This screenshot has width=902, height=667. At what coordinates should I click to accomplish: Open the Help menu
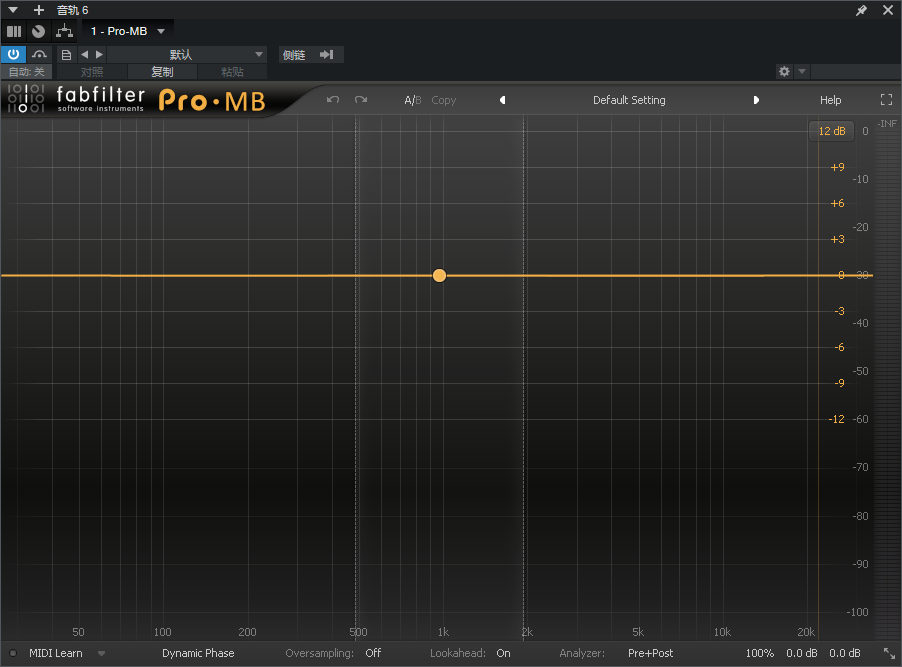click(x=830, y=100)
